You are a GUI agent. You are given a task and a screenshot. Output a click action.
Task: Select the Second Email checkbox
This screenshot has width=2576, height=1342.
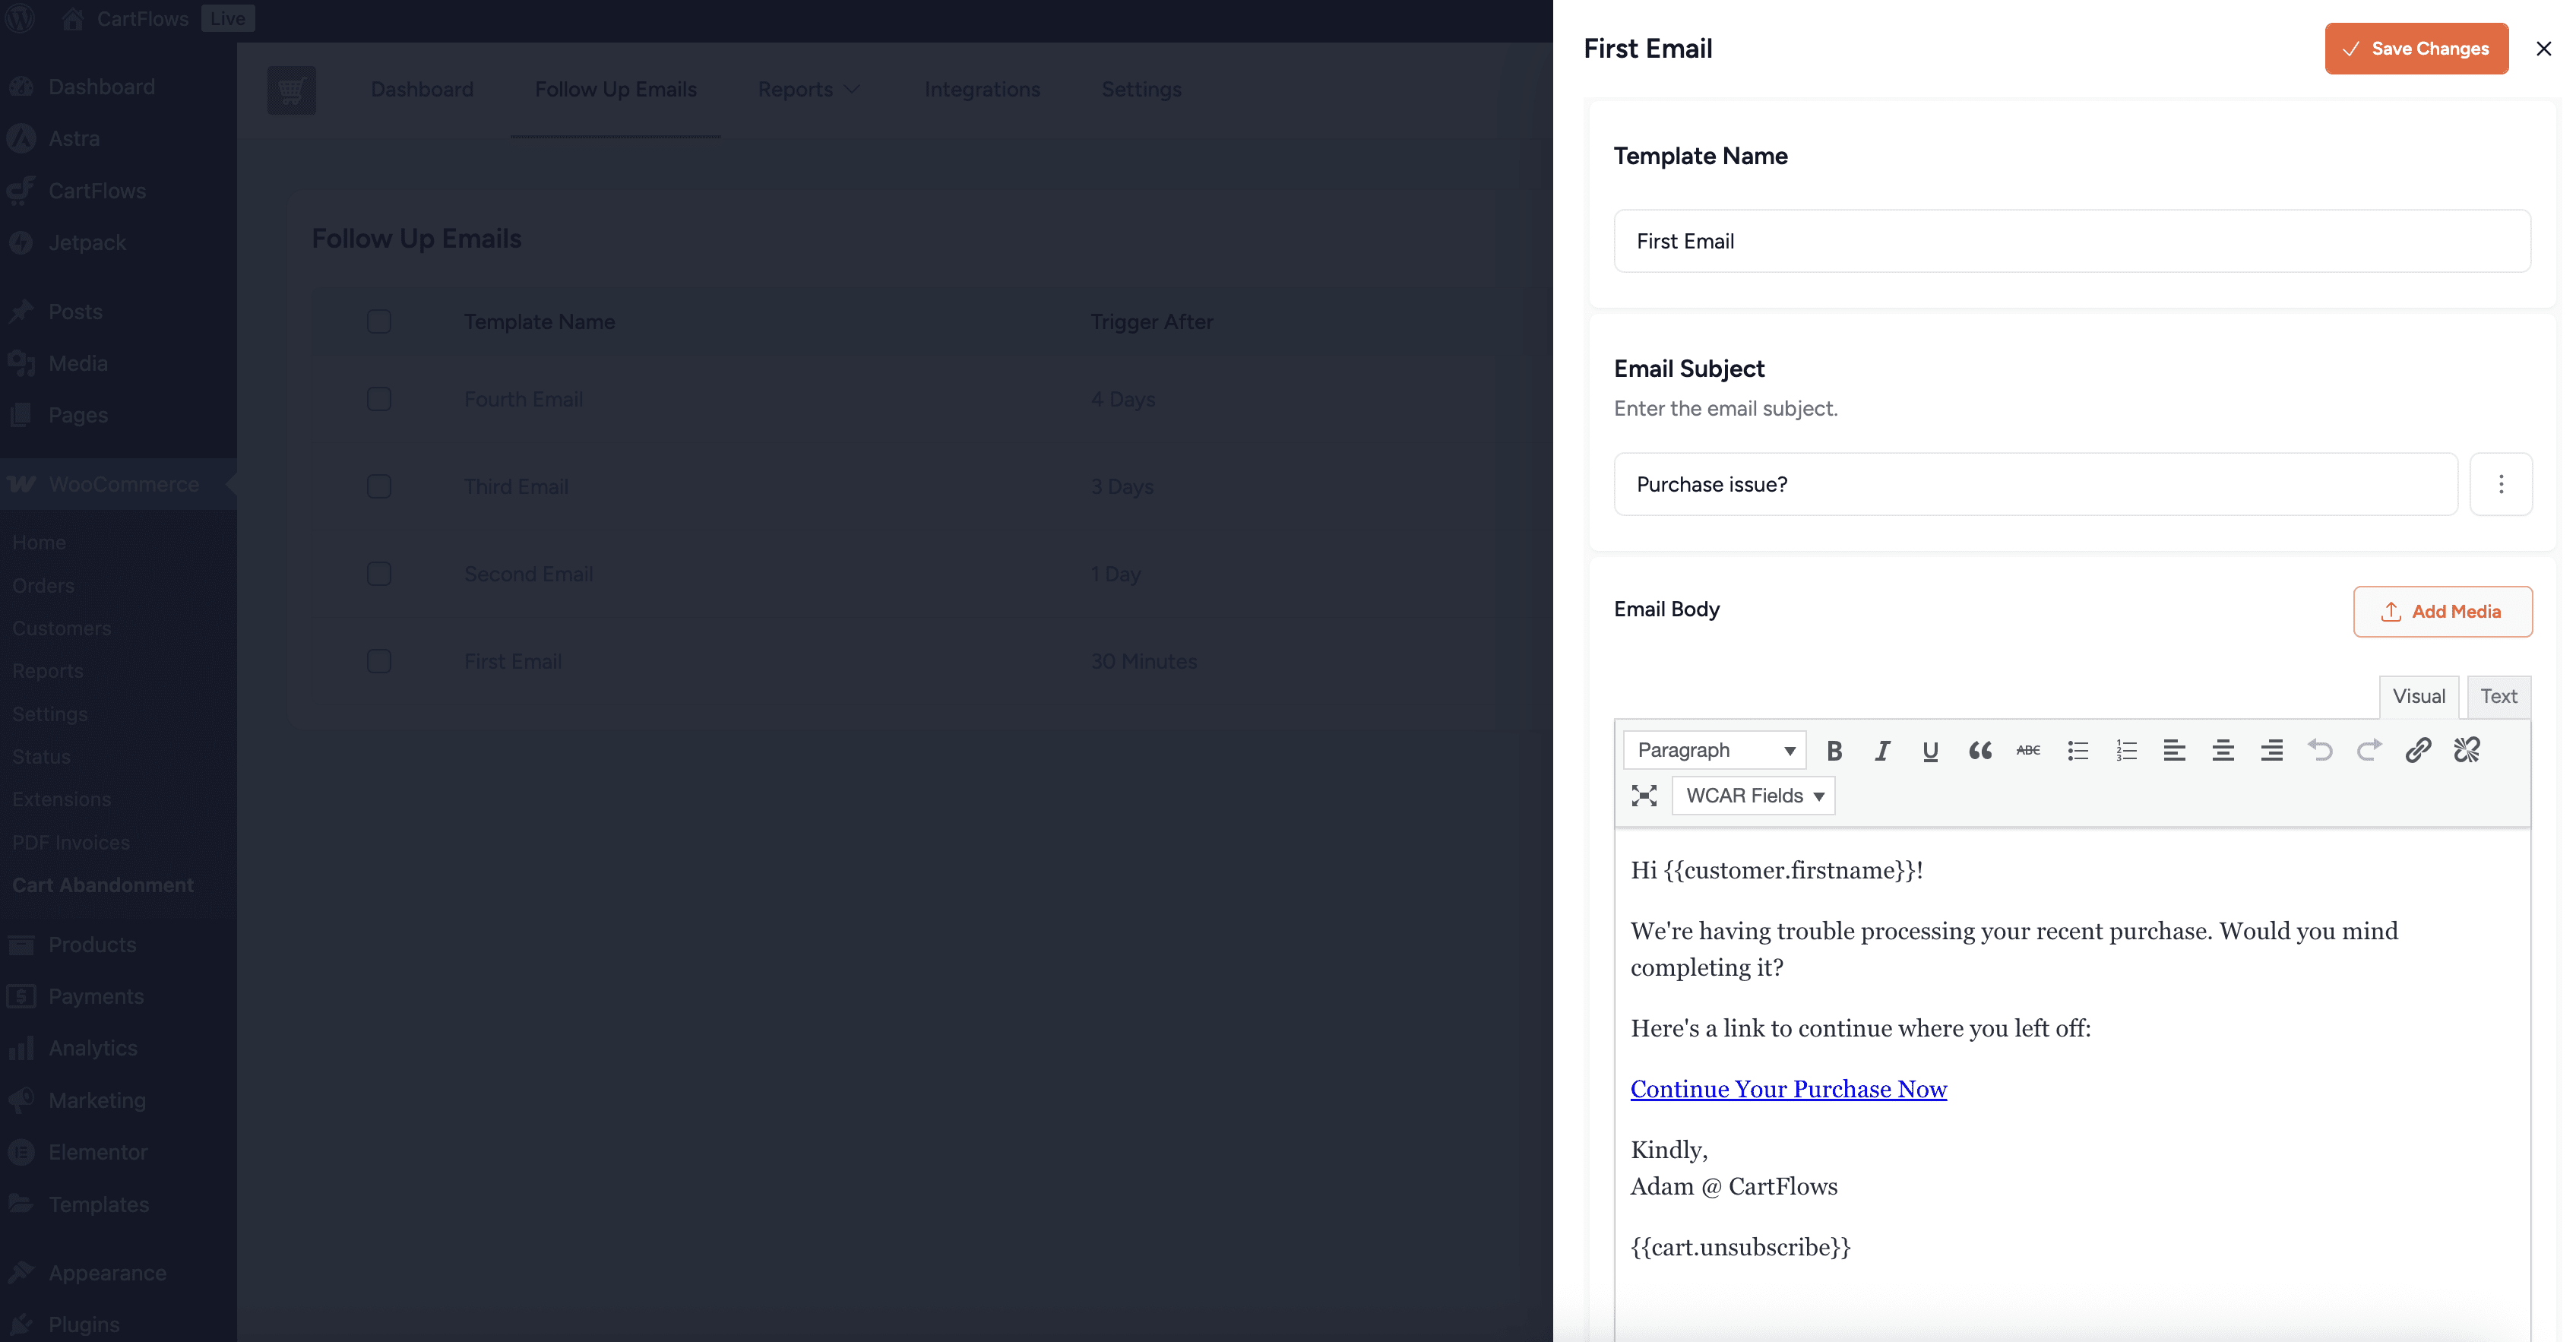pyautogui.click(x=379, y=574)
